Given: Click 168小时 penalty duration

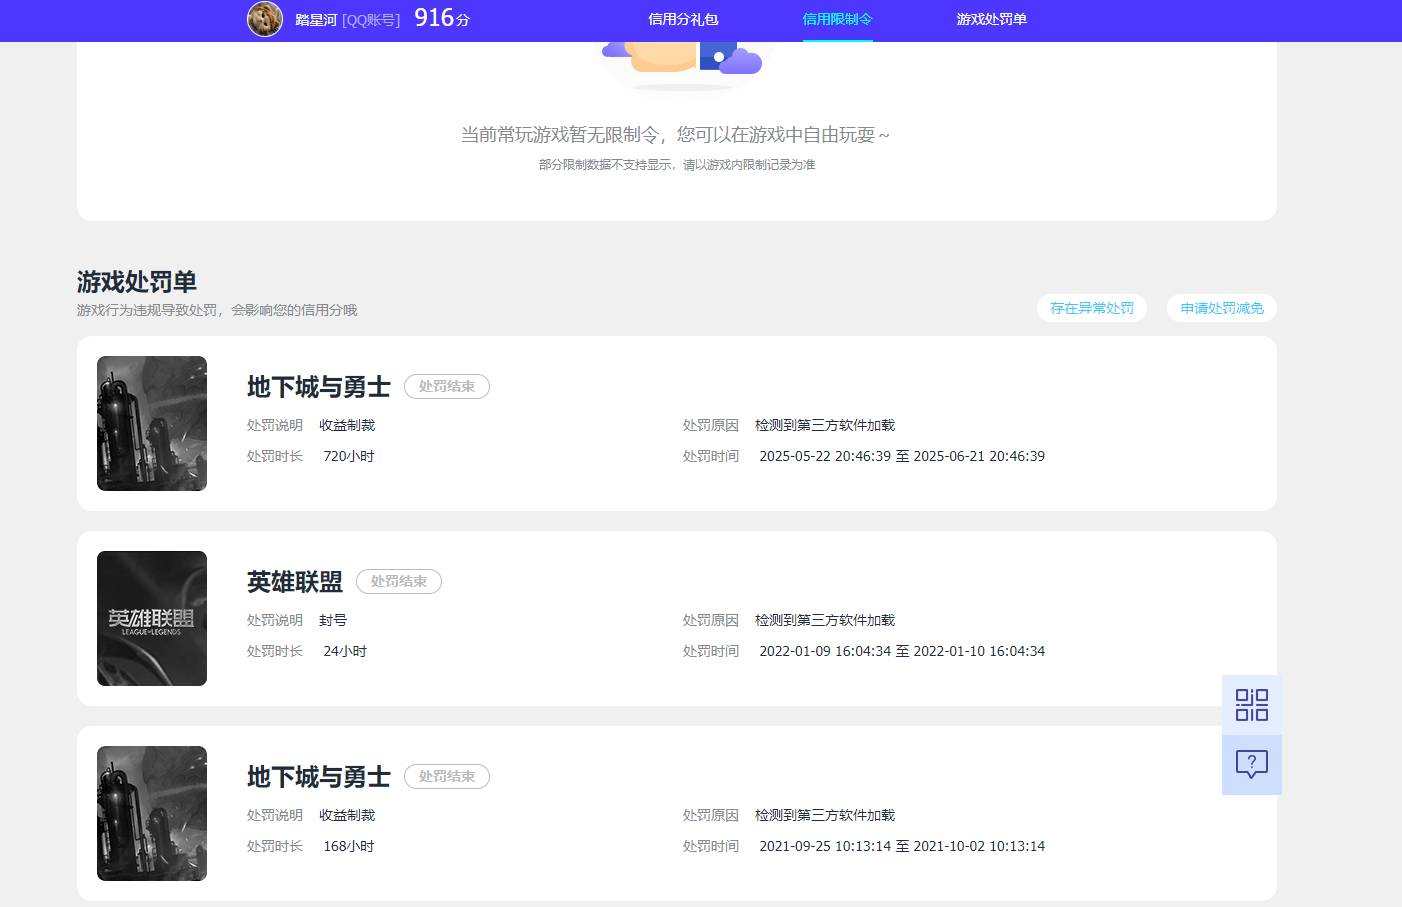Looking at the screenshot, I should pyautogui.click(x=349, y=846).
